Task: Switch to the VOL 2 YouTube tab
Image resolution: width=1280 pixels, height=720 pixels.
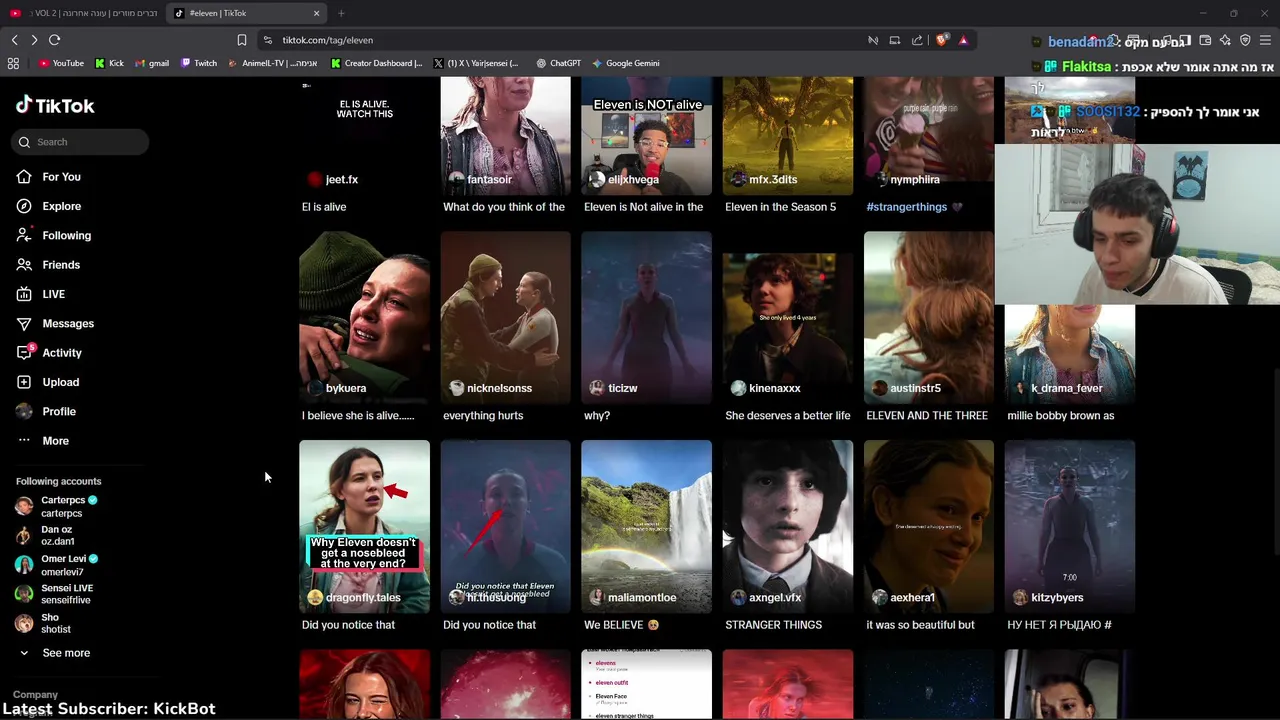Action: coord(84,13)
